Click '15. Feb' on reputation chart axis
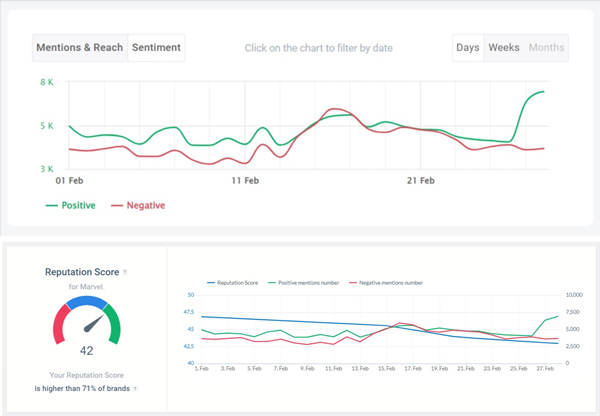This screenshot has height=416, width=600. click(386, 369)
